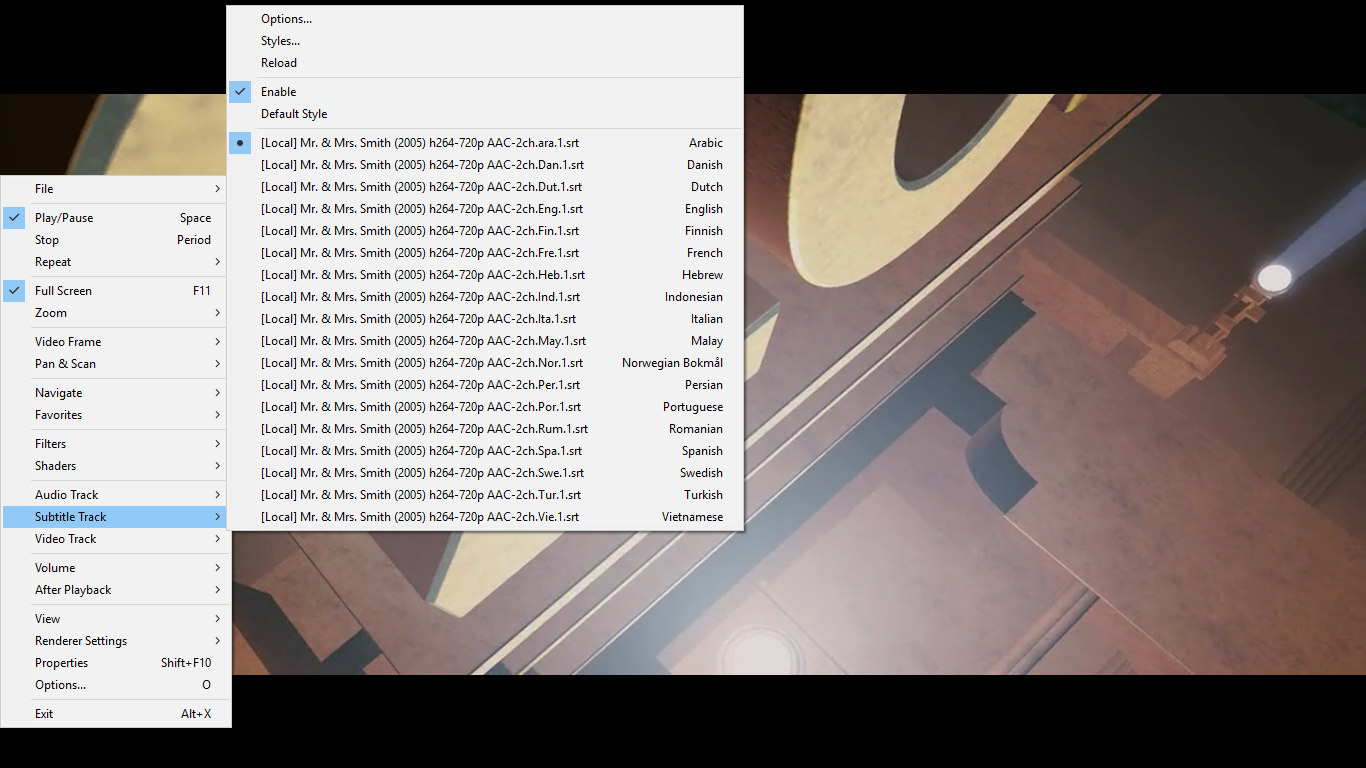Screen dimensions: 1366x768
Task: Open the Video Track submenu
Action: click(x=115, y=539)
